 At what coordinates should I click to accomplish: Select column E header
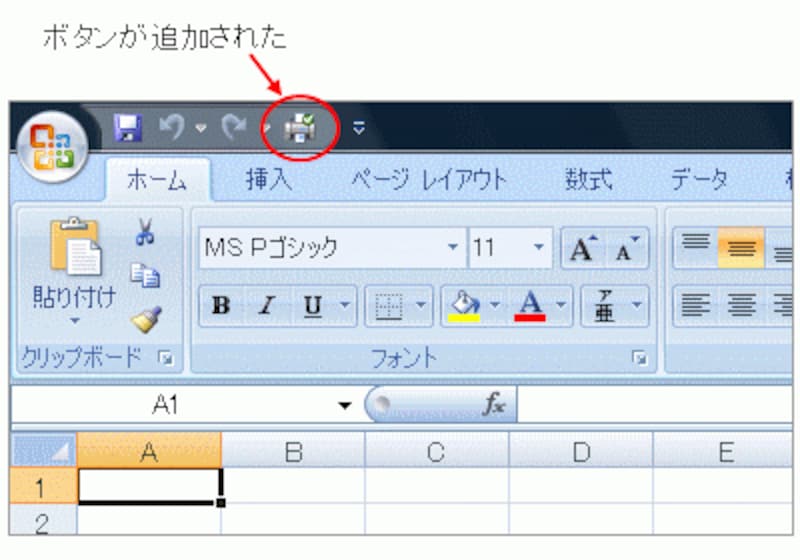pos(723,451)
